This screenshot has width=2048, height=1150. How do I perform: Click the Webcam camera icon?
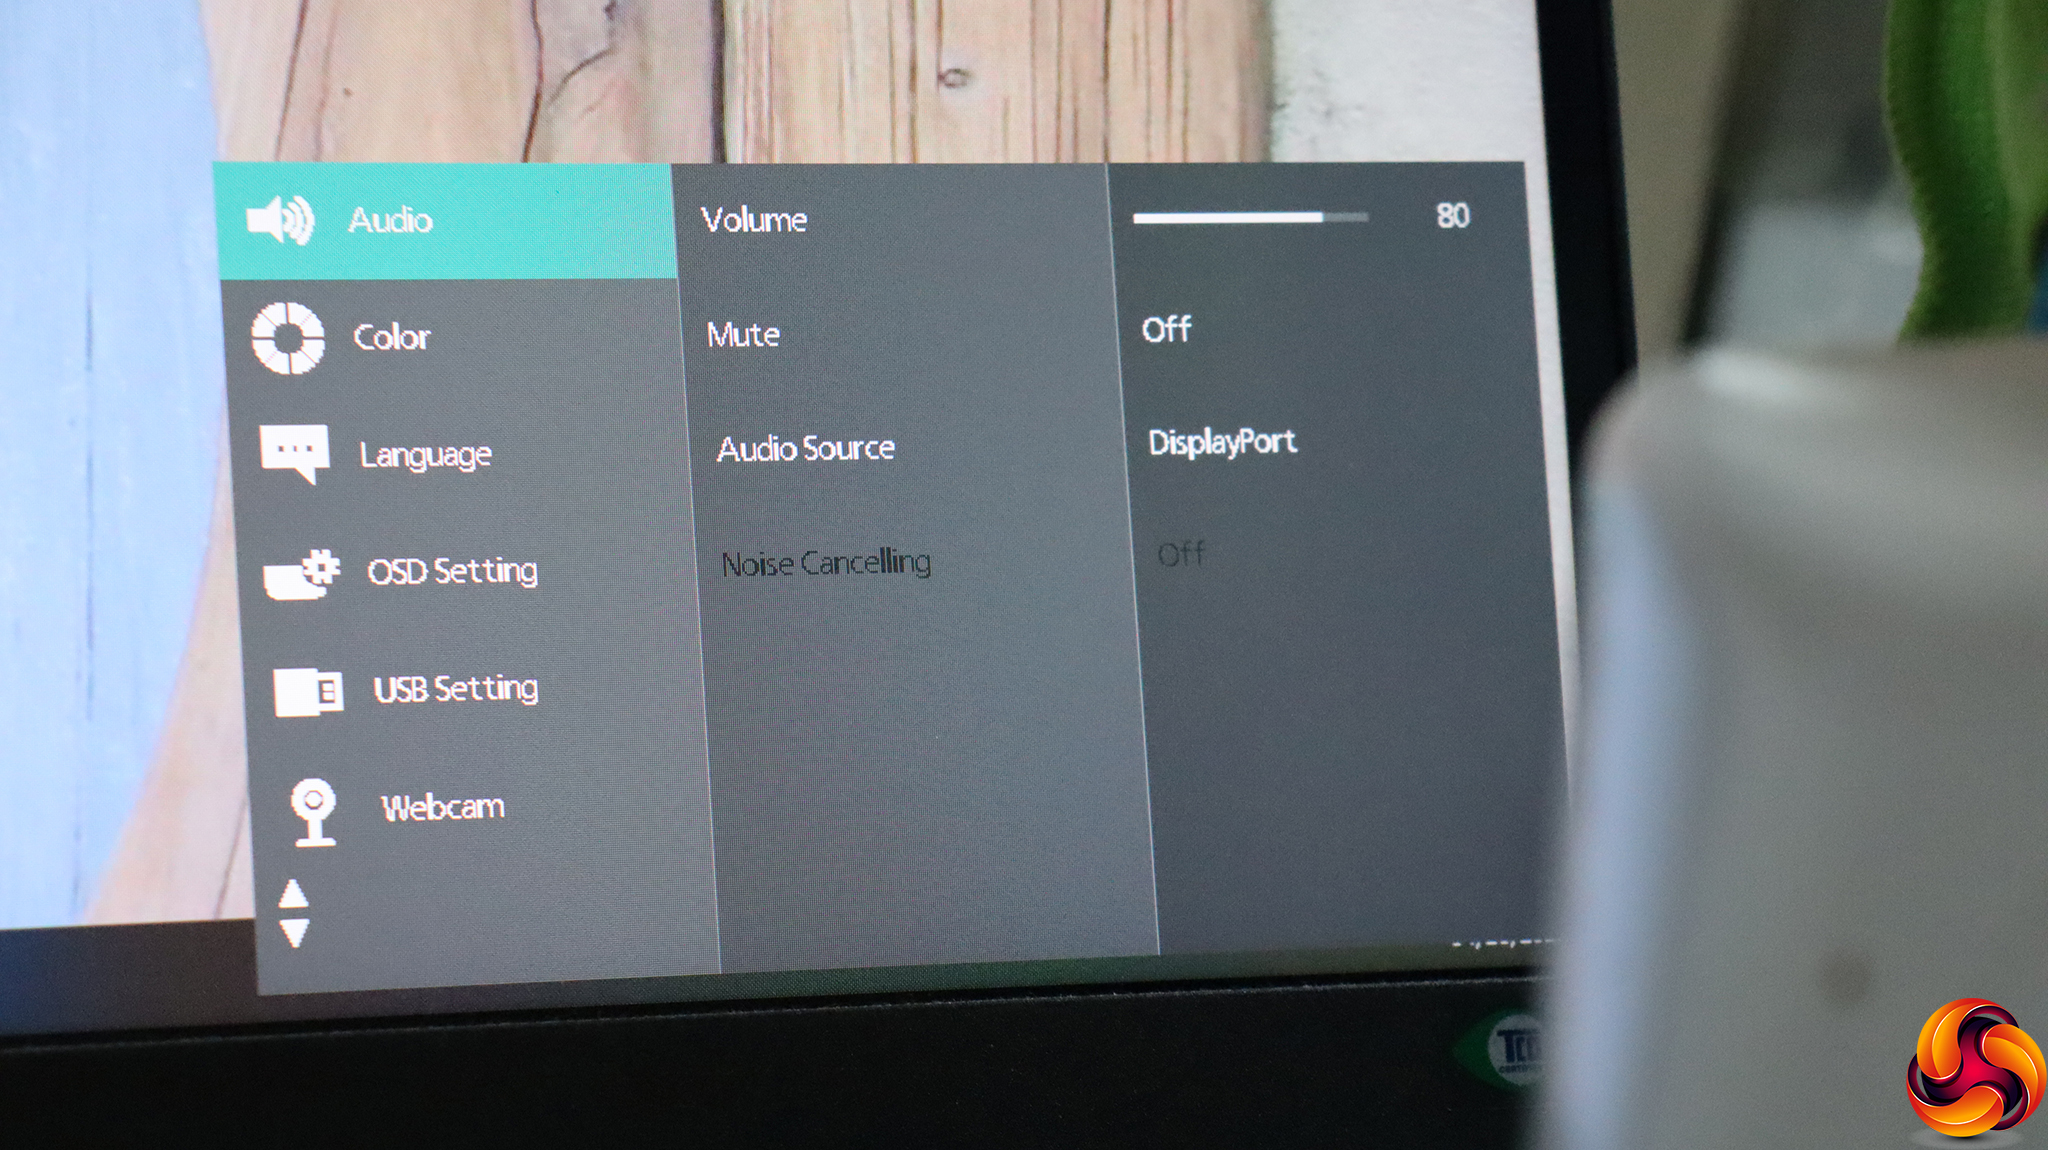(314, 811)
